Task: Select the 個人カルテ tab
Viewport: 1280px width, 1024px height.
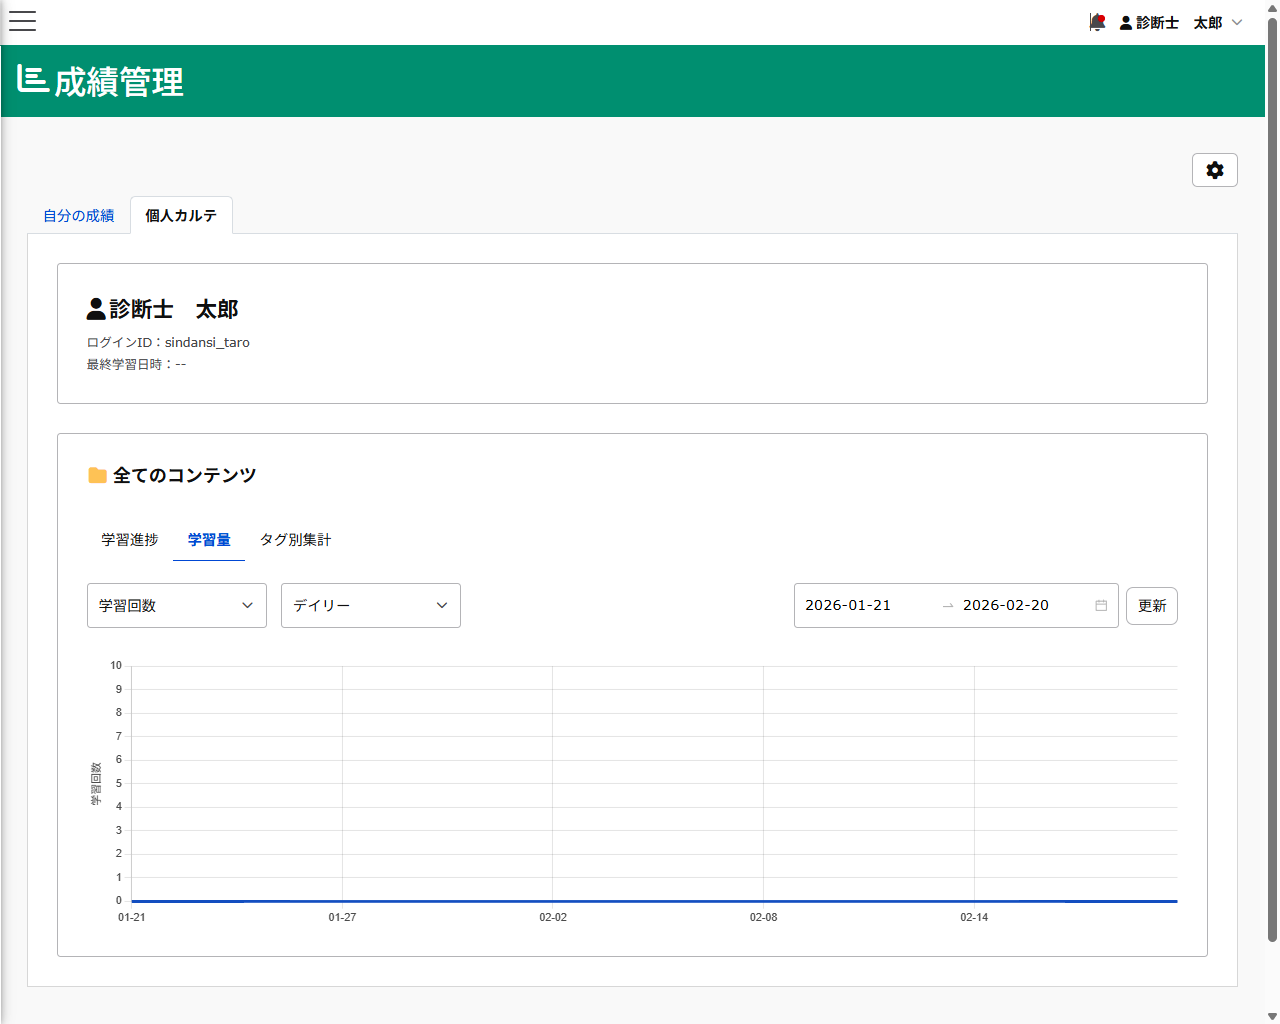Action: point(181,215)
